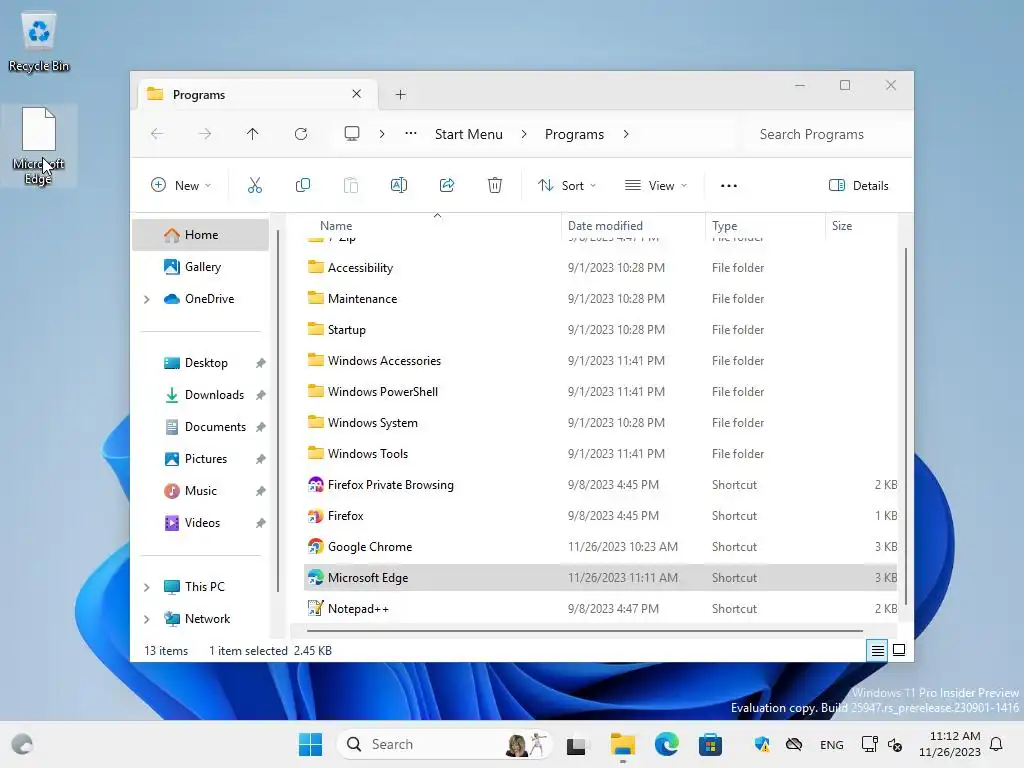Select the Notepad++ shortcut
Viewport: 1024px width, 768px height.
[600, 609]
